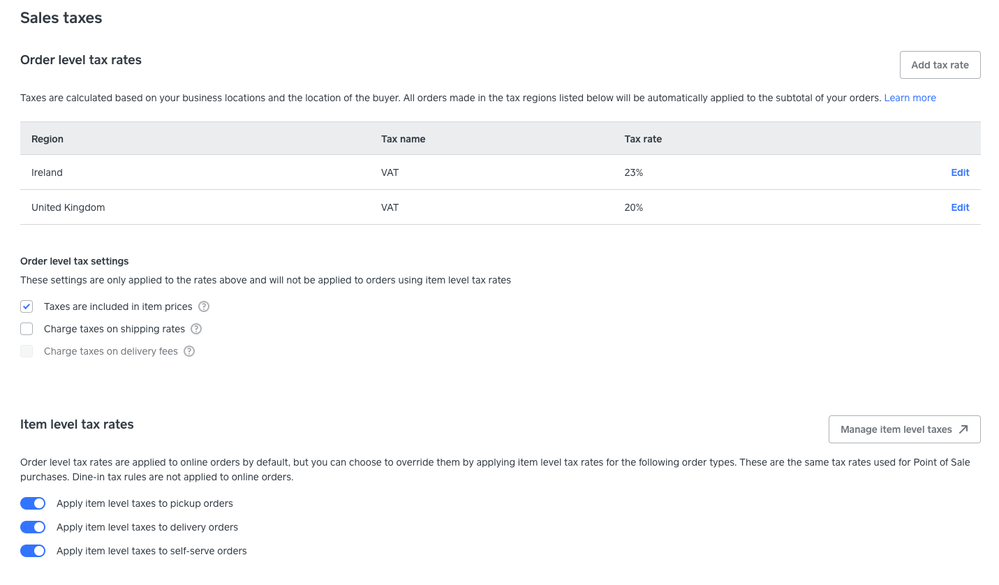Click the Tax rate column header
The height and width of the screenshot is (585, 999).
click(643, 139)
